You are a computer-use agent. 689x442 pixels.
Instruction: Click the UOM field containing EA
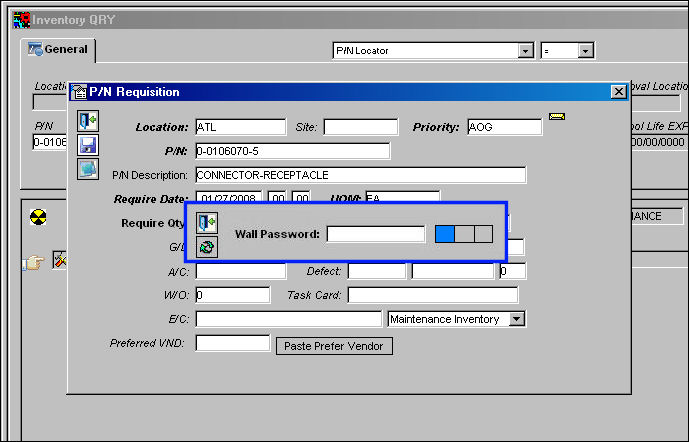(402, 197)
